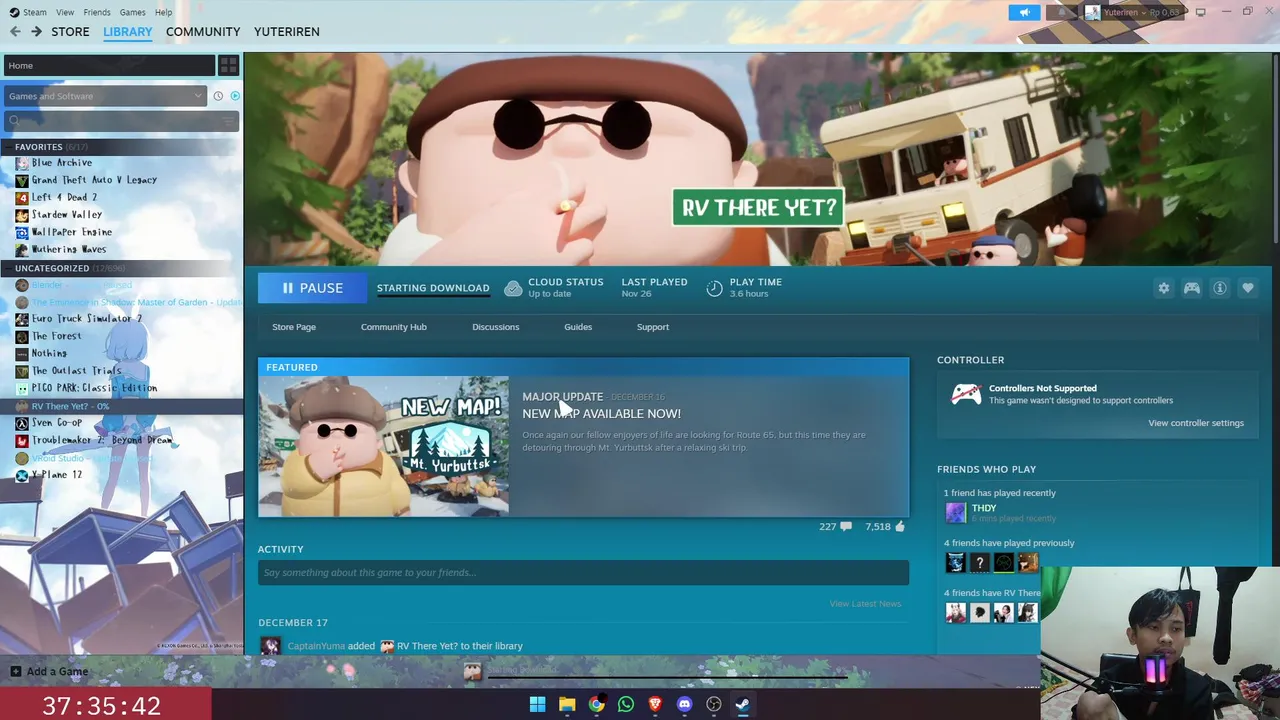Open friend THDY's avatar
The image size is (1280, 720).
point(956,513)
